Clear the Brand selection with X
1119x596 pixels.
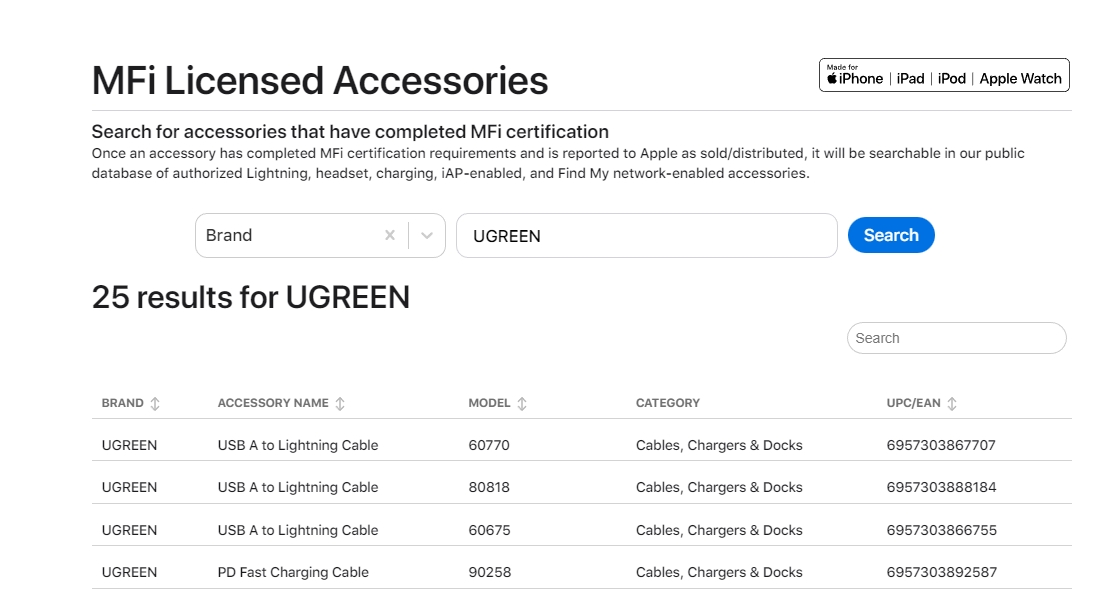pyautogui.click(x=390, y=236)
